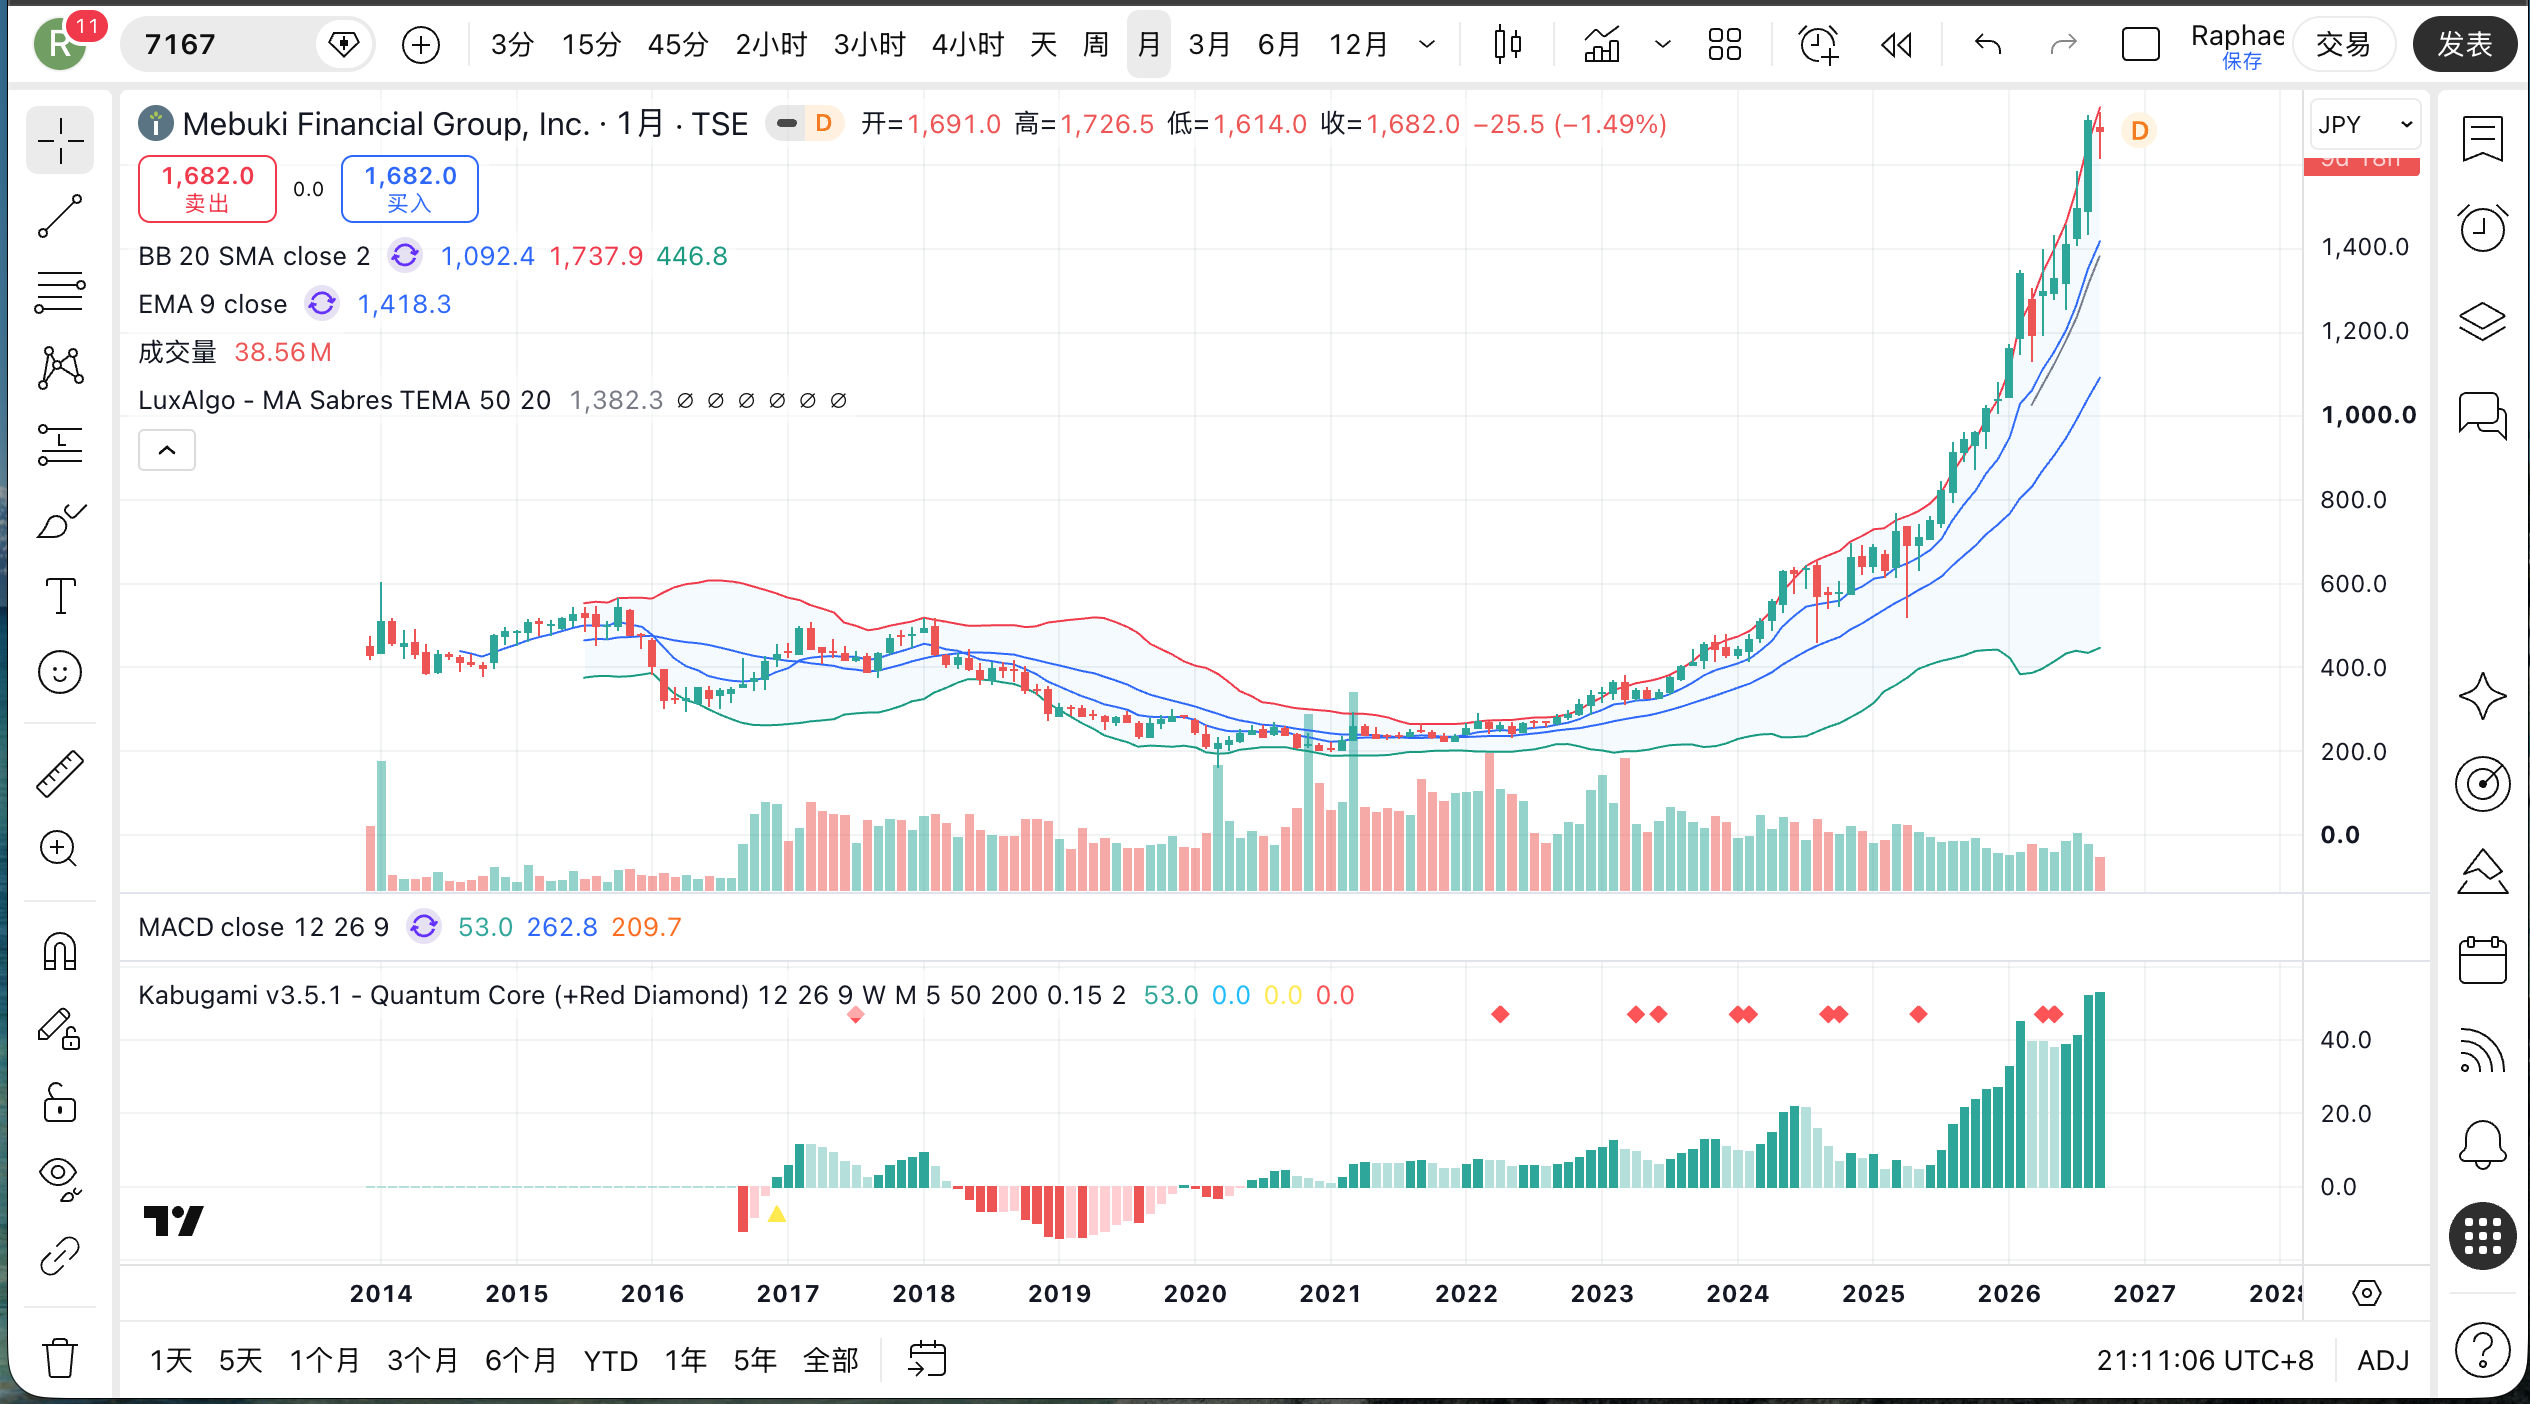Click the link drawings chain icon
2530x1404 pixels.
pos(60,1256)
